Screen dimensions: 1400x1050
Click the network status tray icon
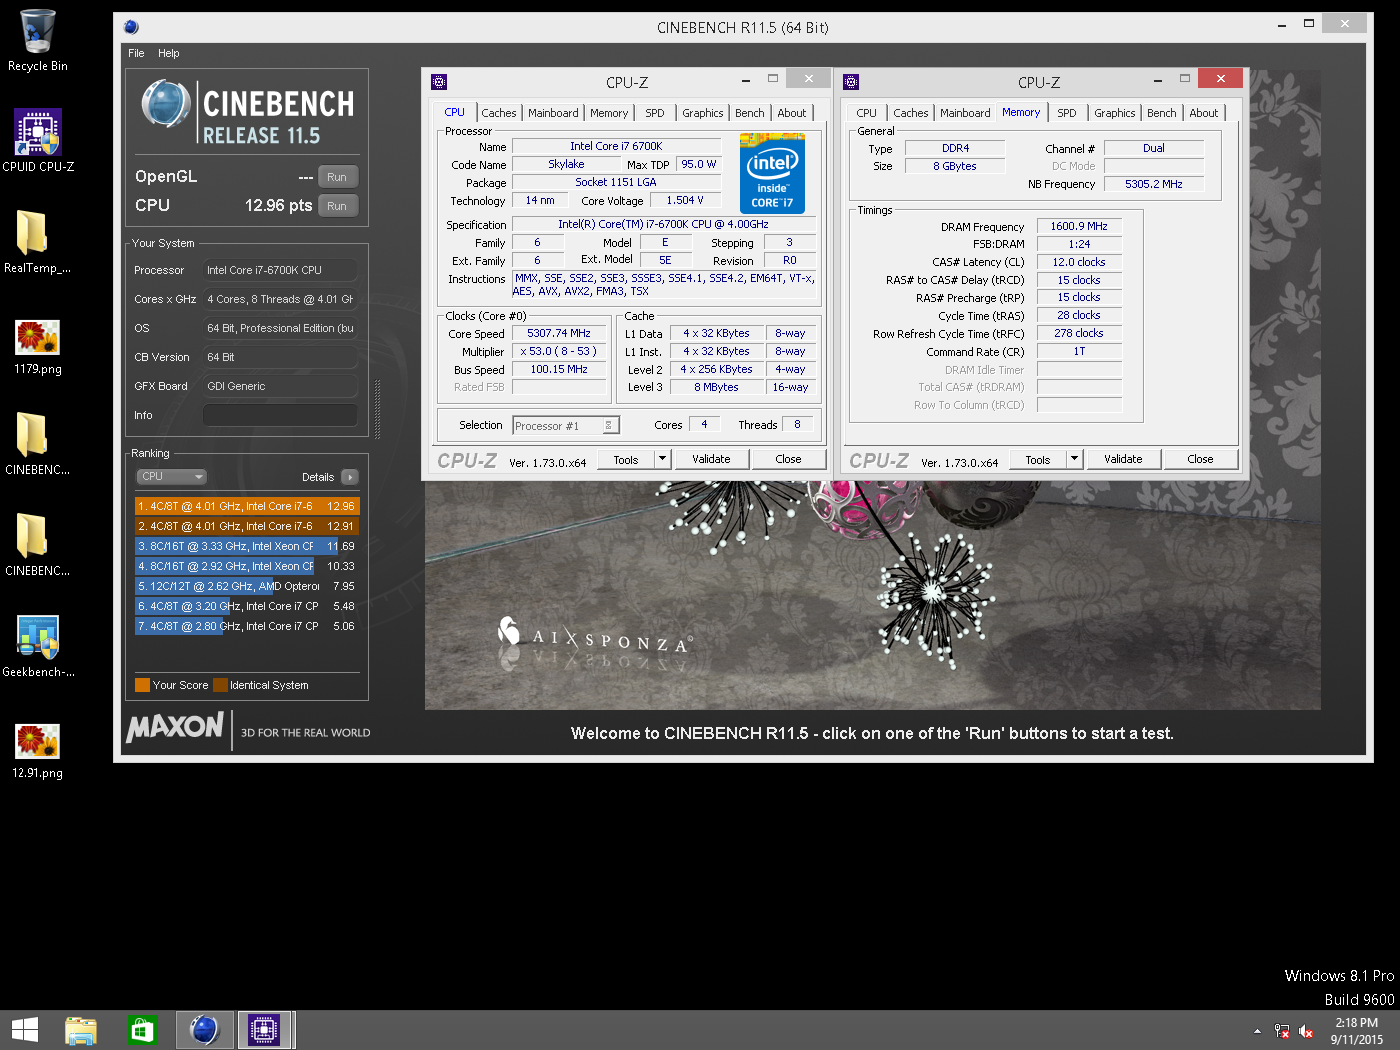(x=1282, y=1031)
